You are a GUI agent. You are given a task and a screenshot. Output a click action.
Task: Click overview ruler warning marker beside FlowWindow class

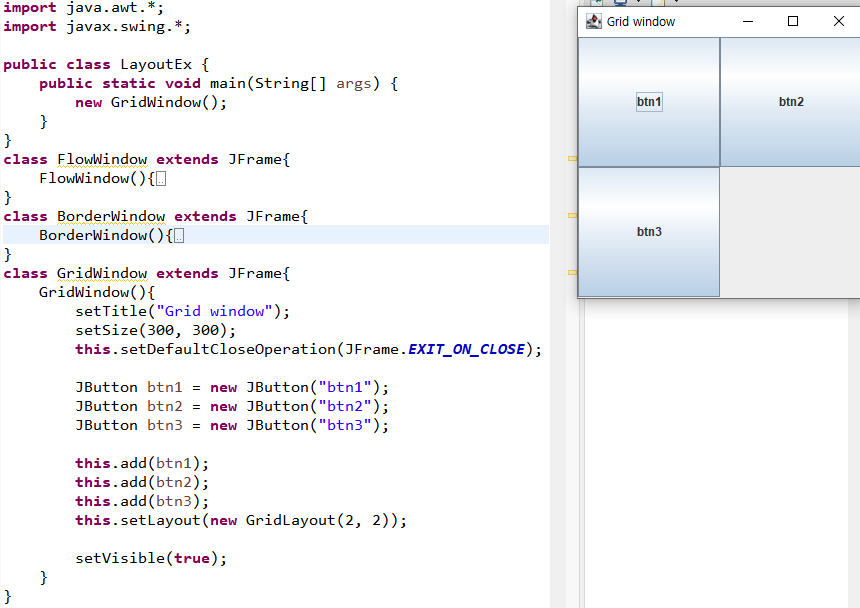[572, 158]
